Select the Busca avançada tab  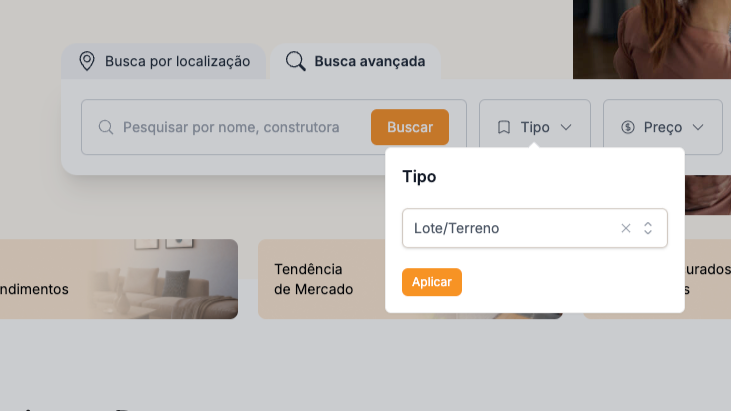click(356, 61)
